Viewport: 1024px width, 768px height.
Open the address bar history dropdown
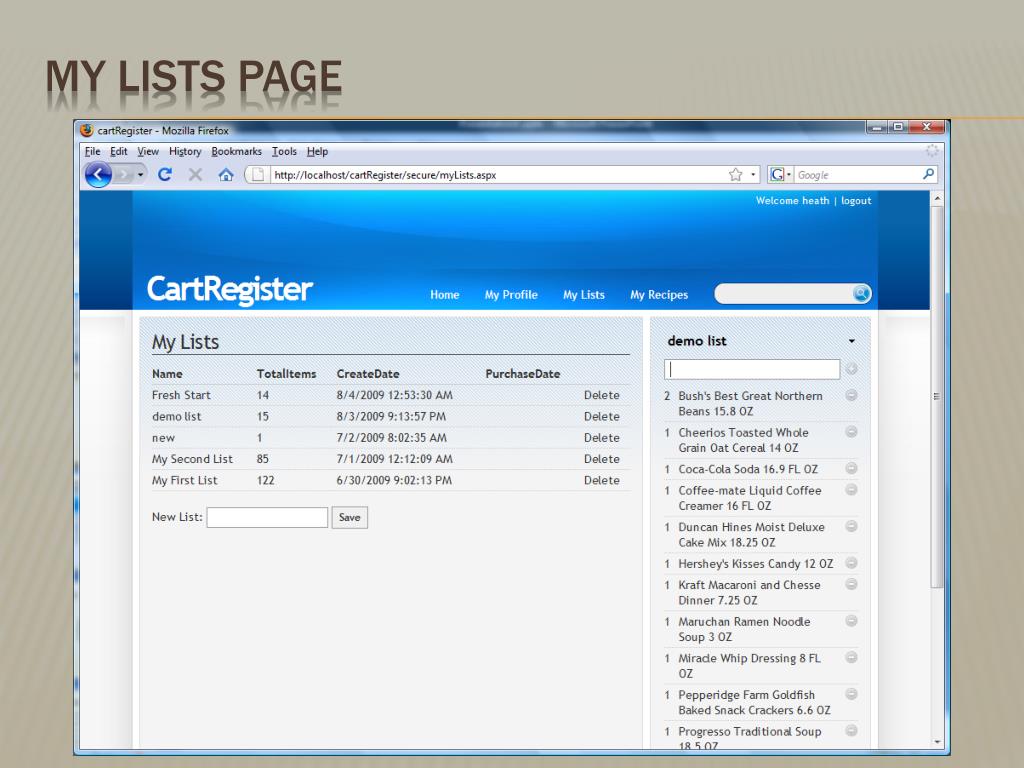[753, 174]
